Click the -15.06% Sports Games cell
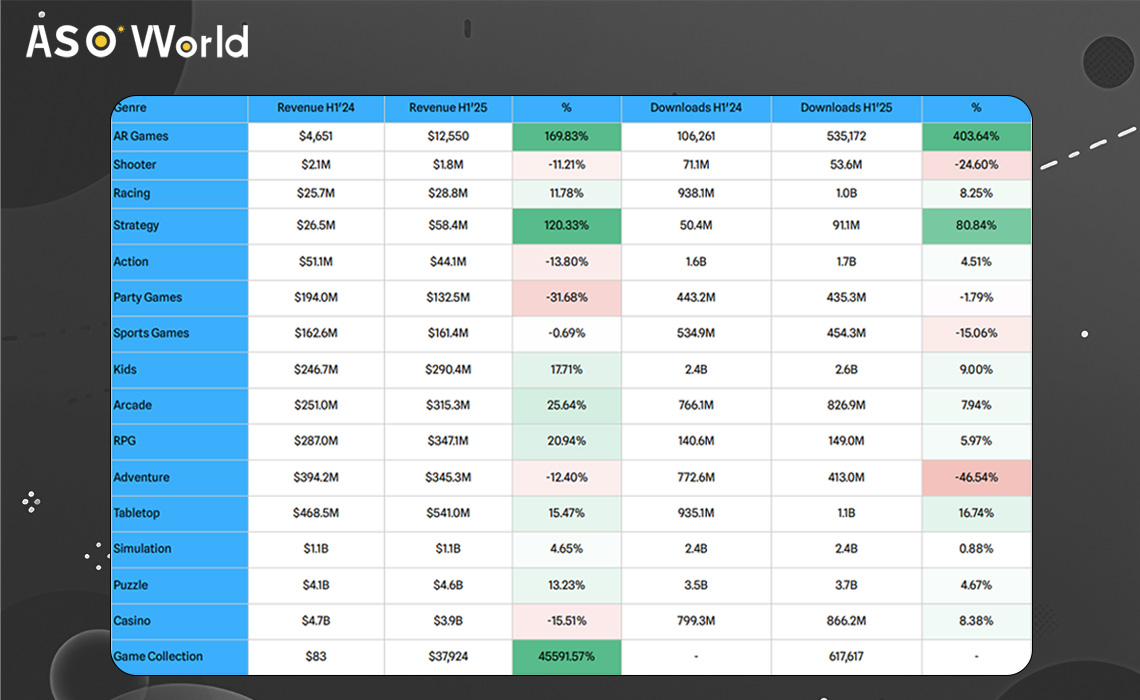This screenshot has height=700, width=1140. tap(976, 333)
